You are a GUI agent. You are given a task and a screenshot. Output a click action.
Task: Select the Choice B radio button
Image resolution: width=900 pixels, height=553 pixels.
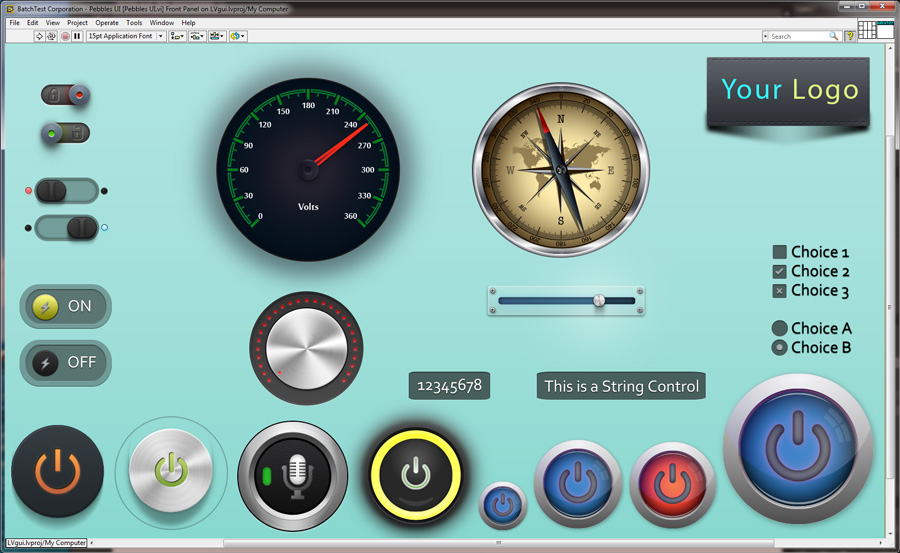[x=779, y=347]
